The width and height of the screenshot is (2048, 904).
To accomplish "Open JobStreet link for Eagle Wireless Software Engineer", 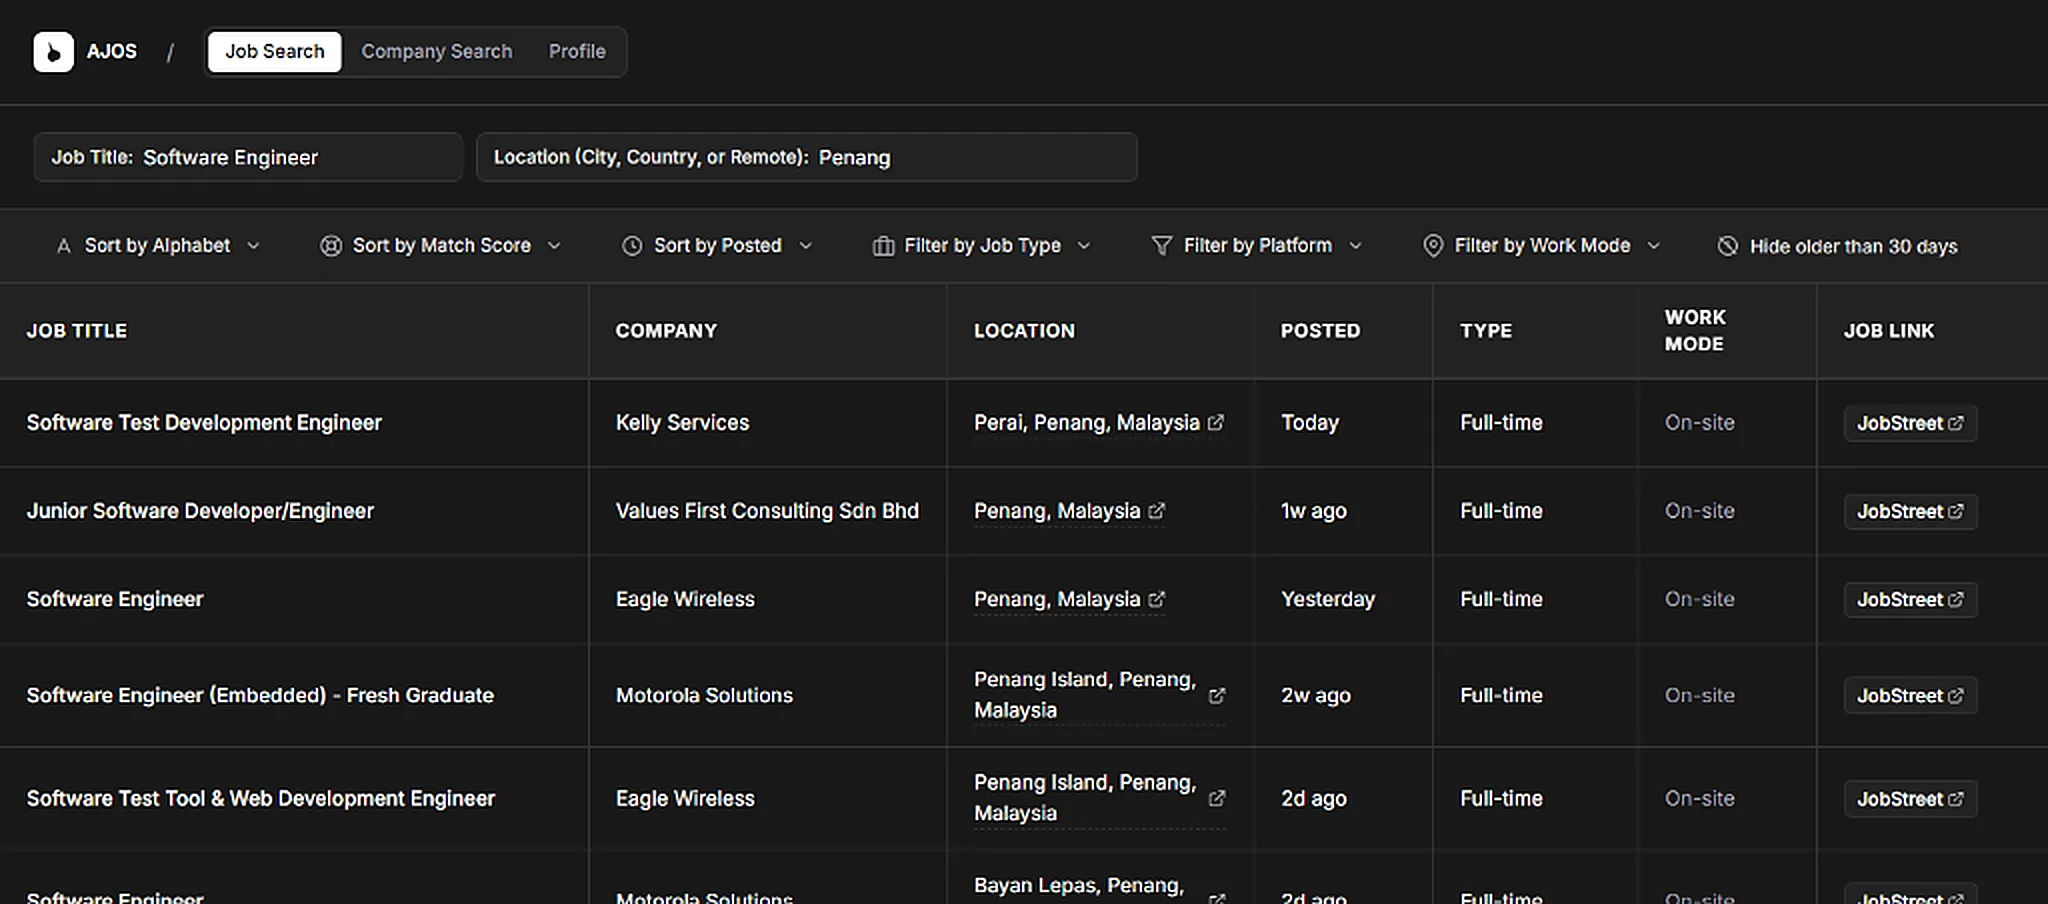I will pyautogui.click(x=1910, y=600).
